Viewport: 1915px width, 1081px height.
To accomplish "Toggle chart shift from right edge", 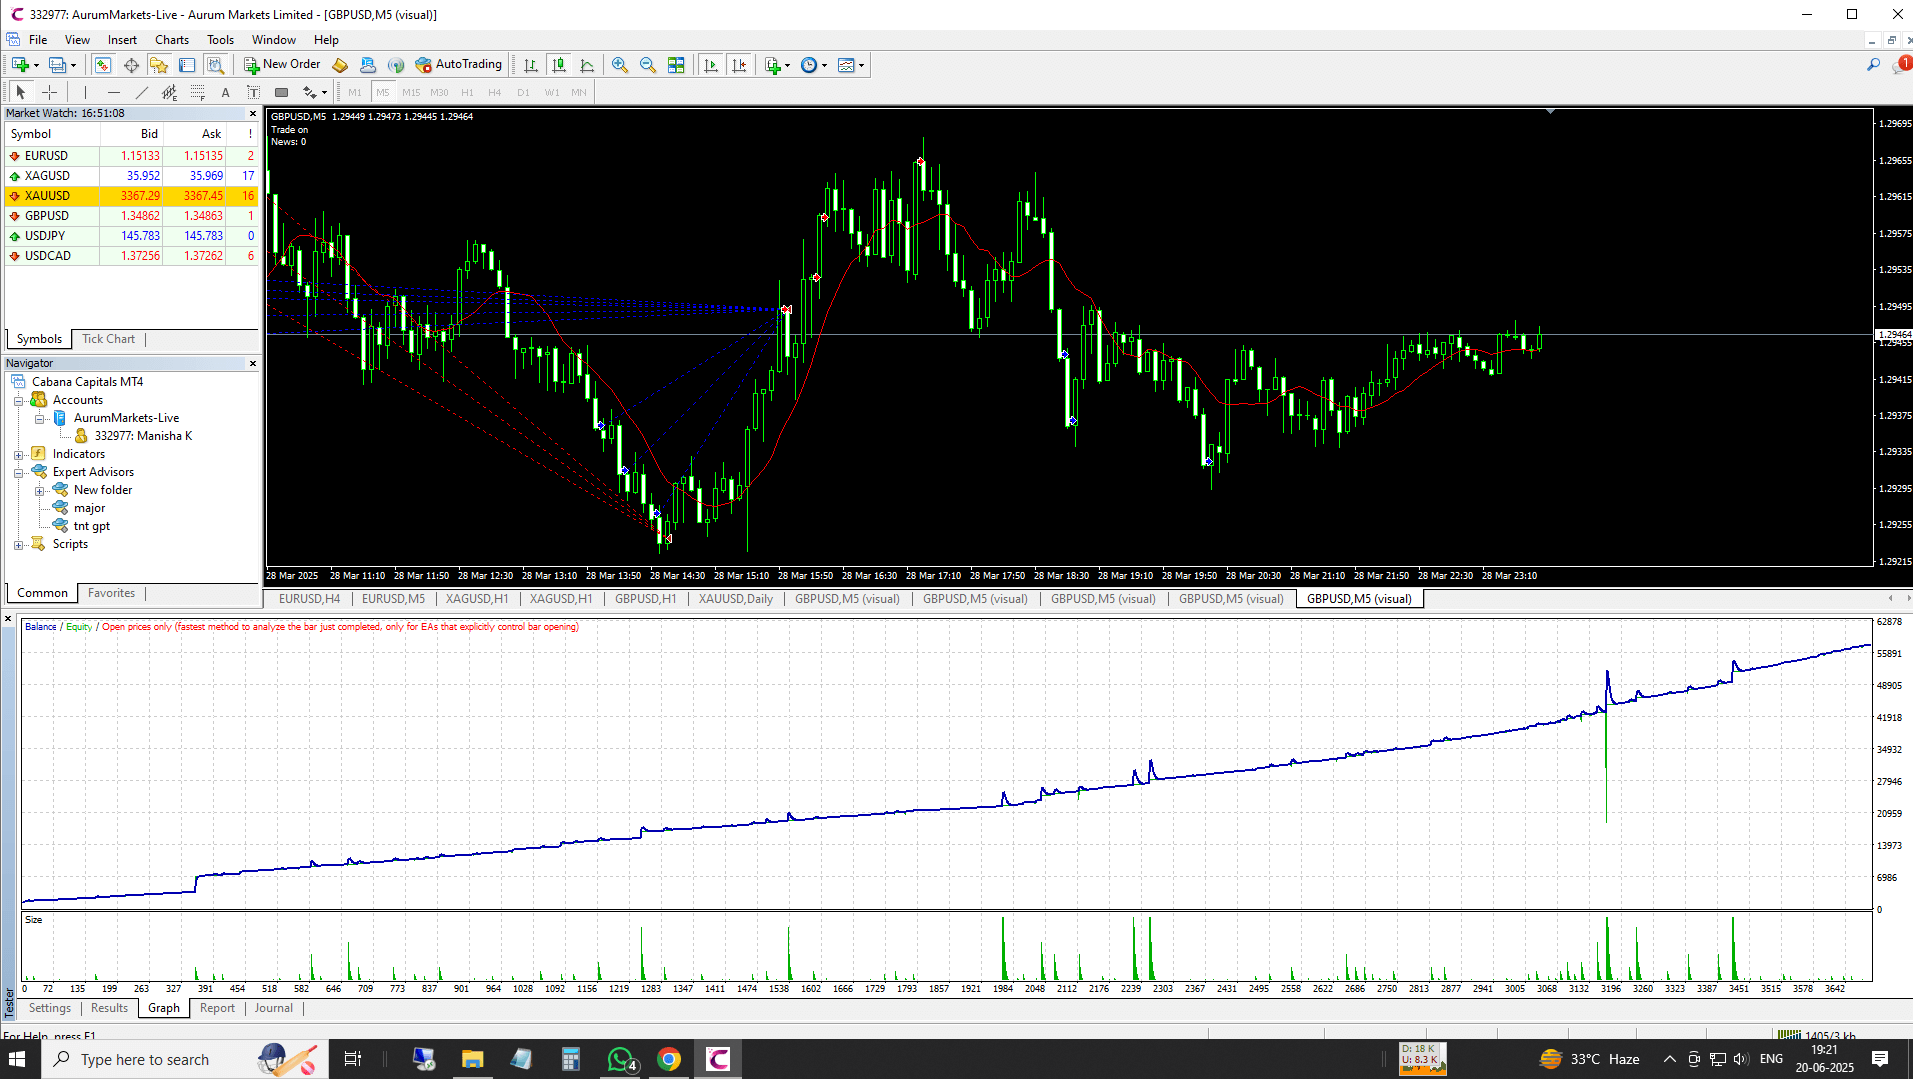I will [x=740, y=65].
